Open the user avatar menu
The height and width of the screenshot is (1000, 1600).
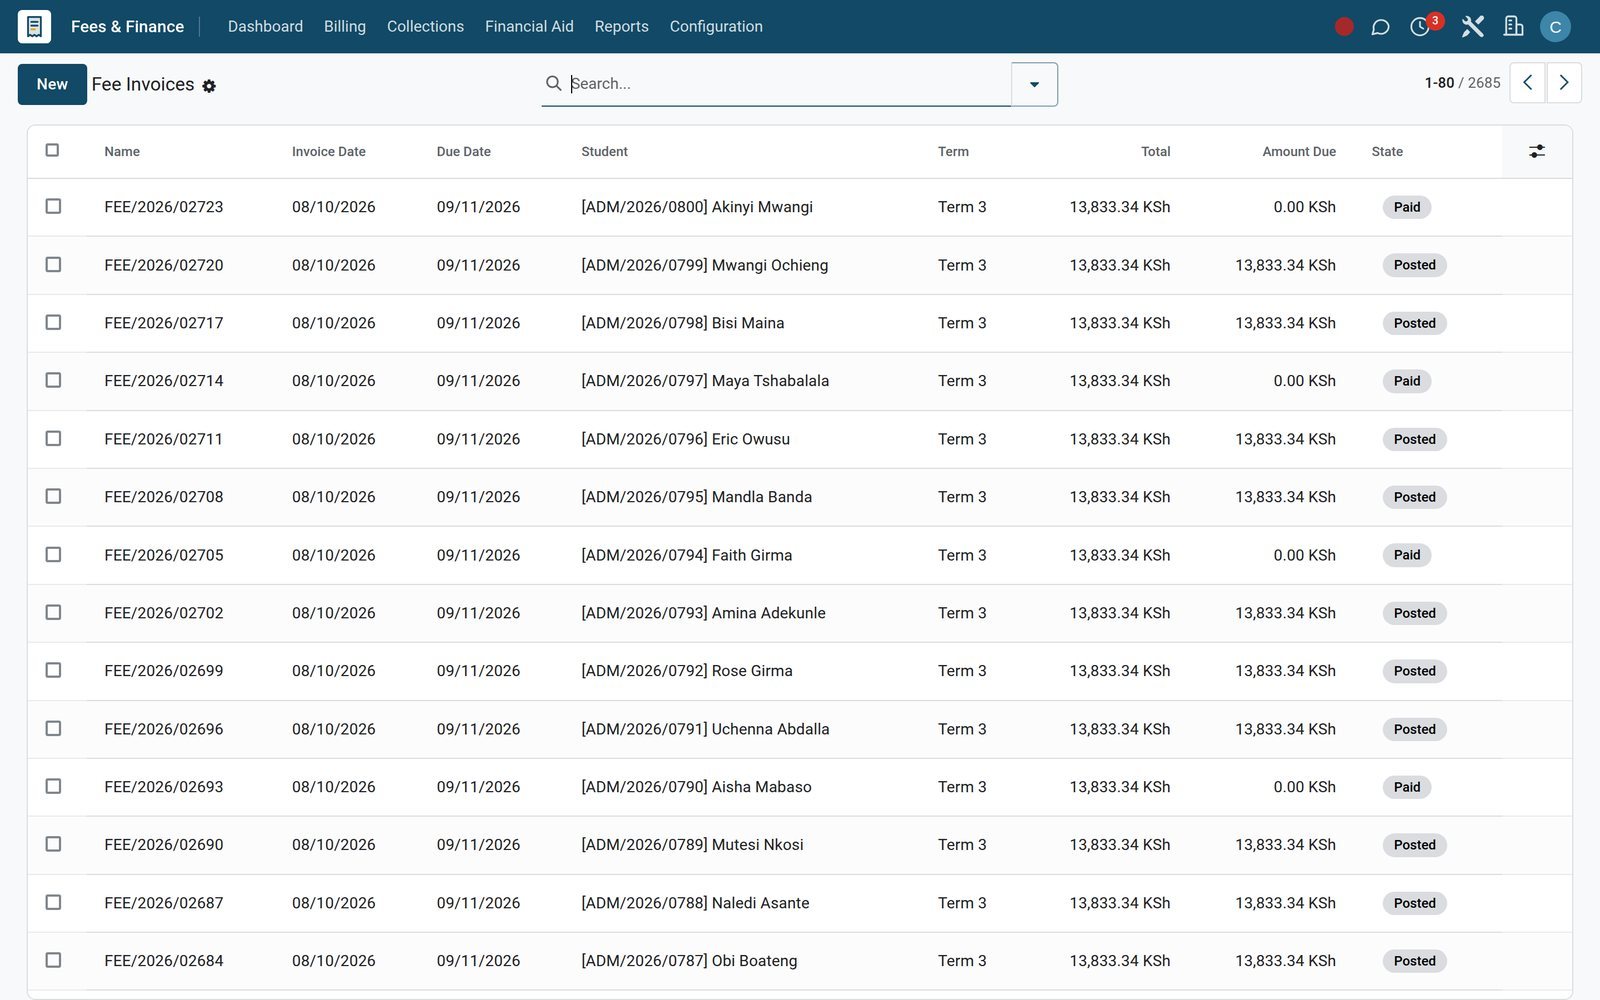[1555, 27]
